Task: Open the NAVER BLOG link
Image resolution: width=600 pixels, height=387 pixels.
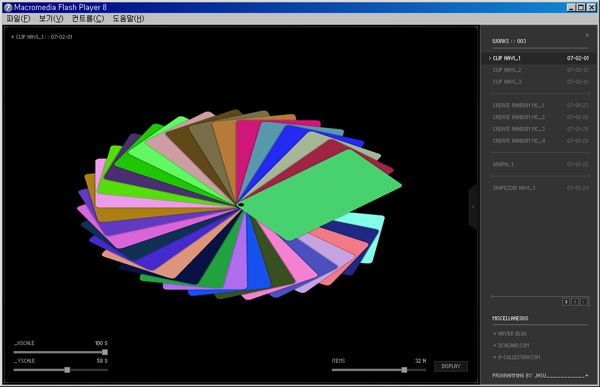Action: [510, 334]
